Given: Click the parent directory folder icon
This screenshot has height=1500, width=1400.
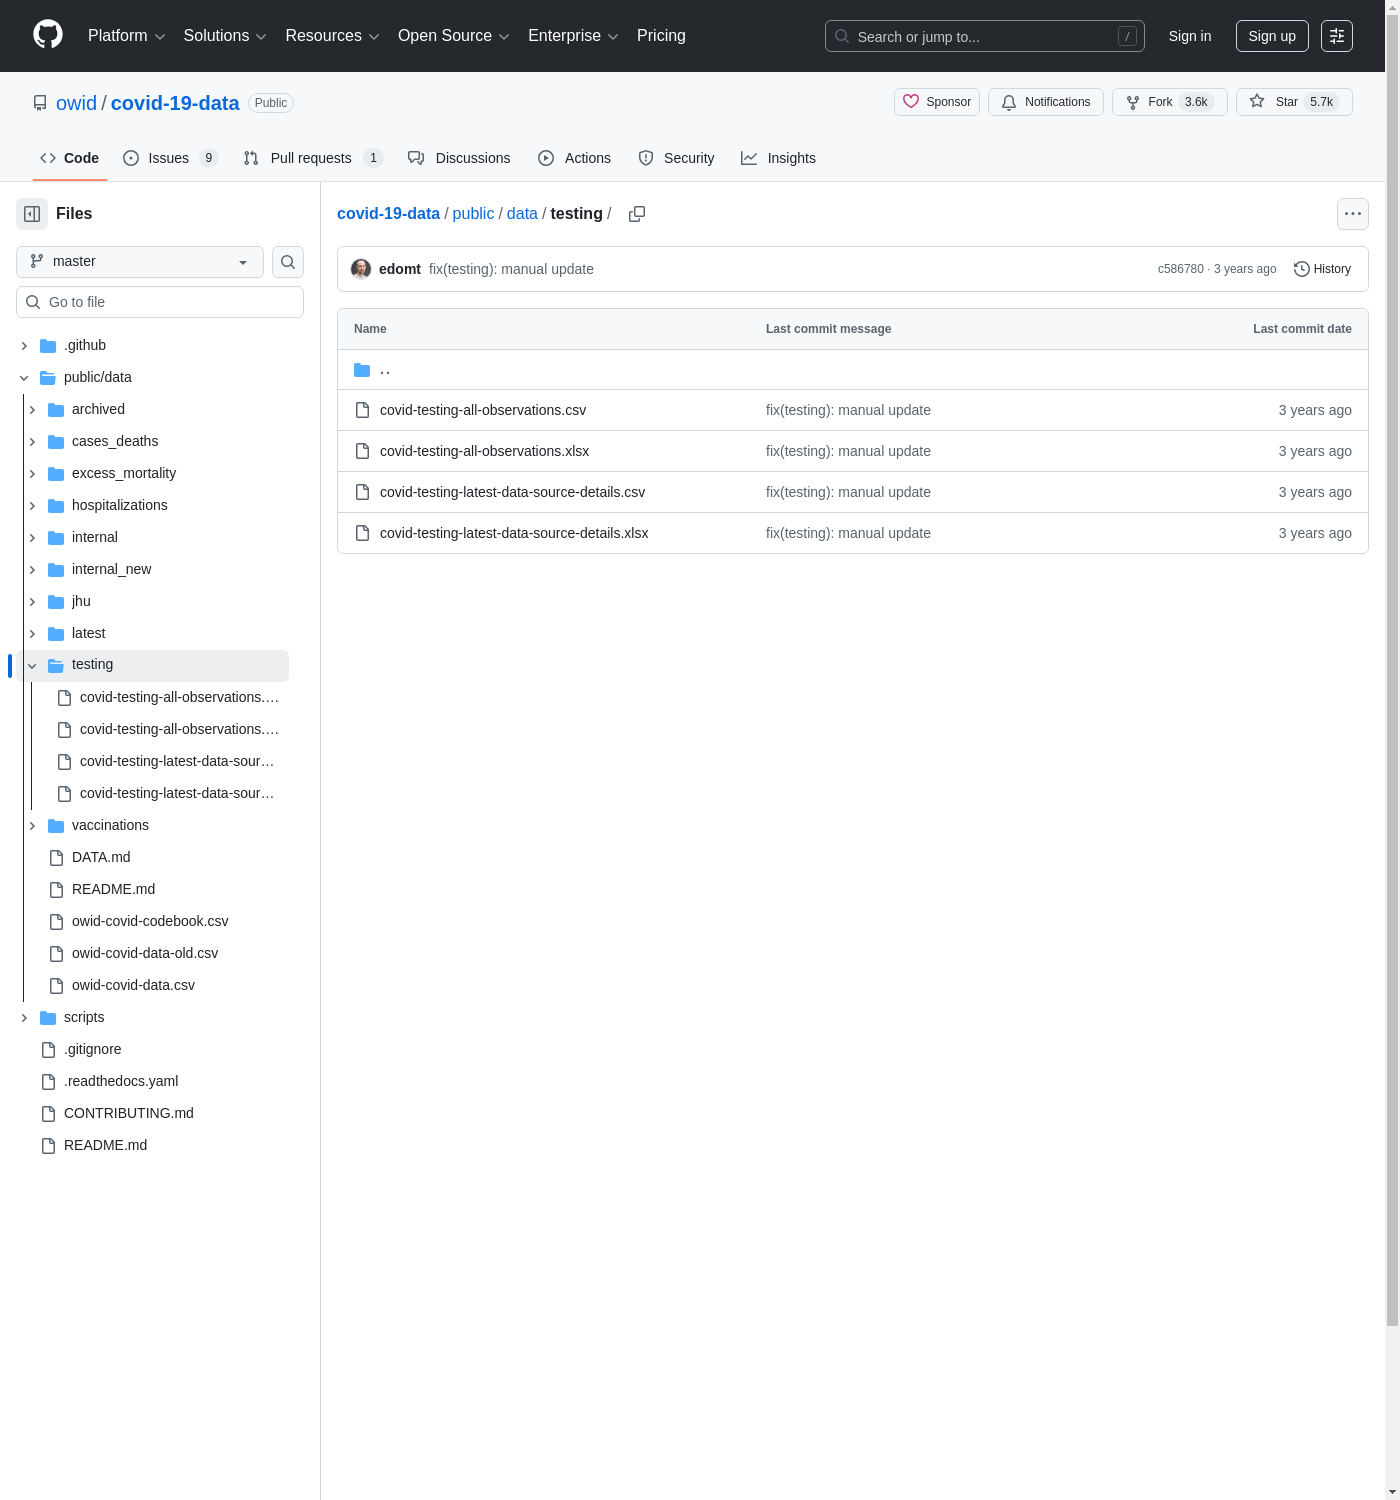Looking at the screenshot, I should (x=362, y=370).
